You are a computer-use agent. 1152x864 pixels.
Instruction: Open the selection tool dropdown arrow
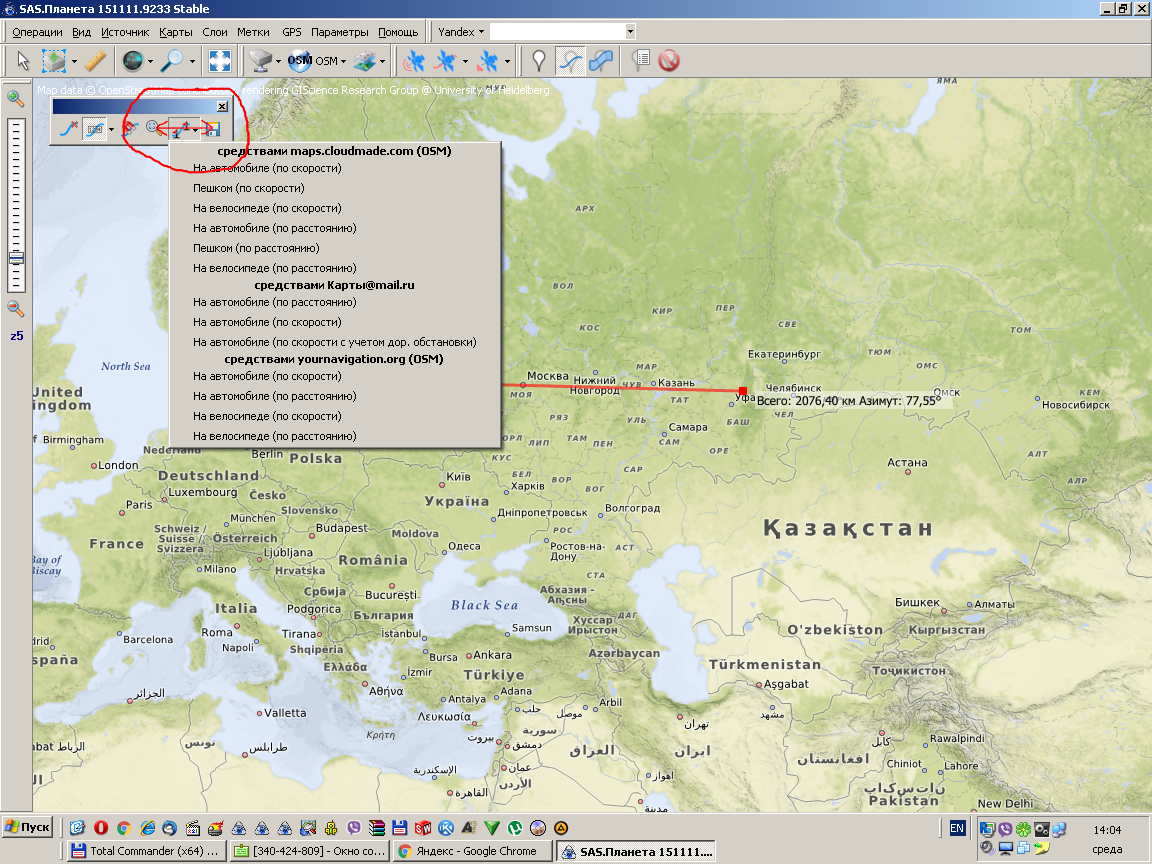pos(73,62)
